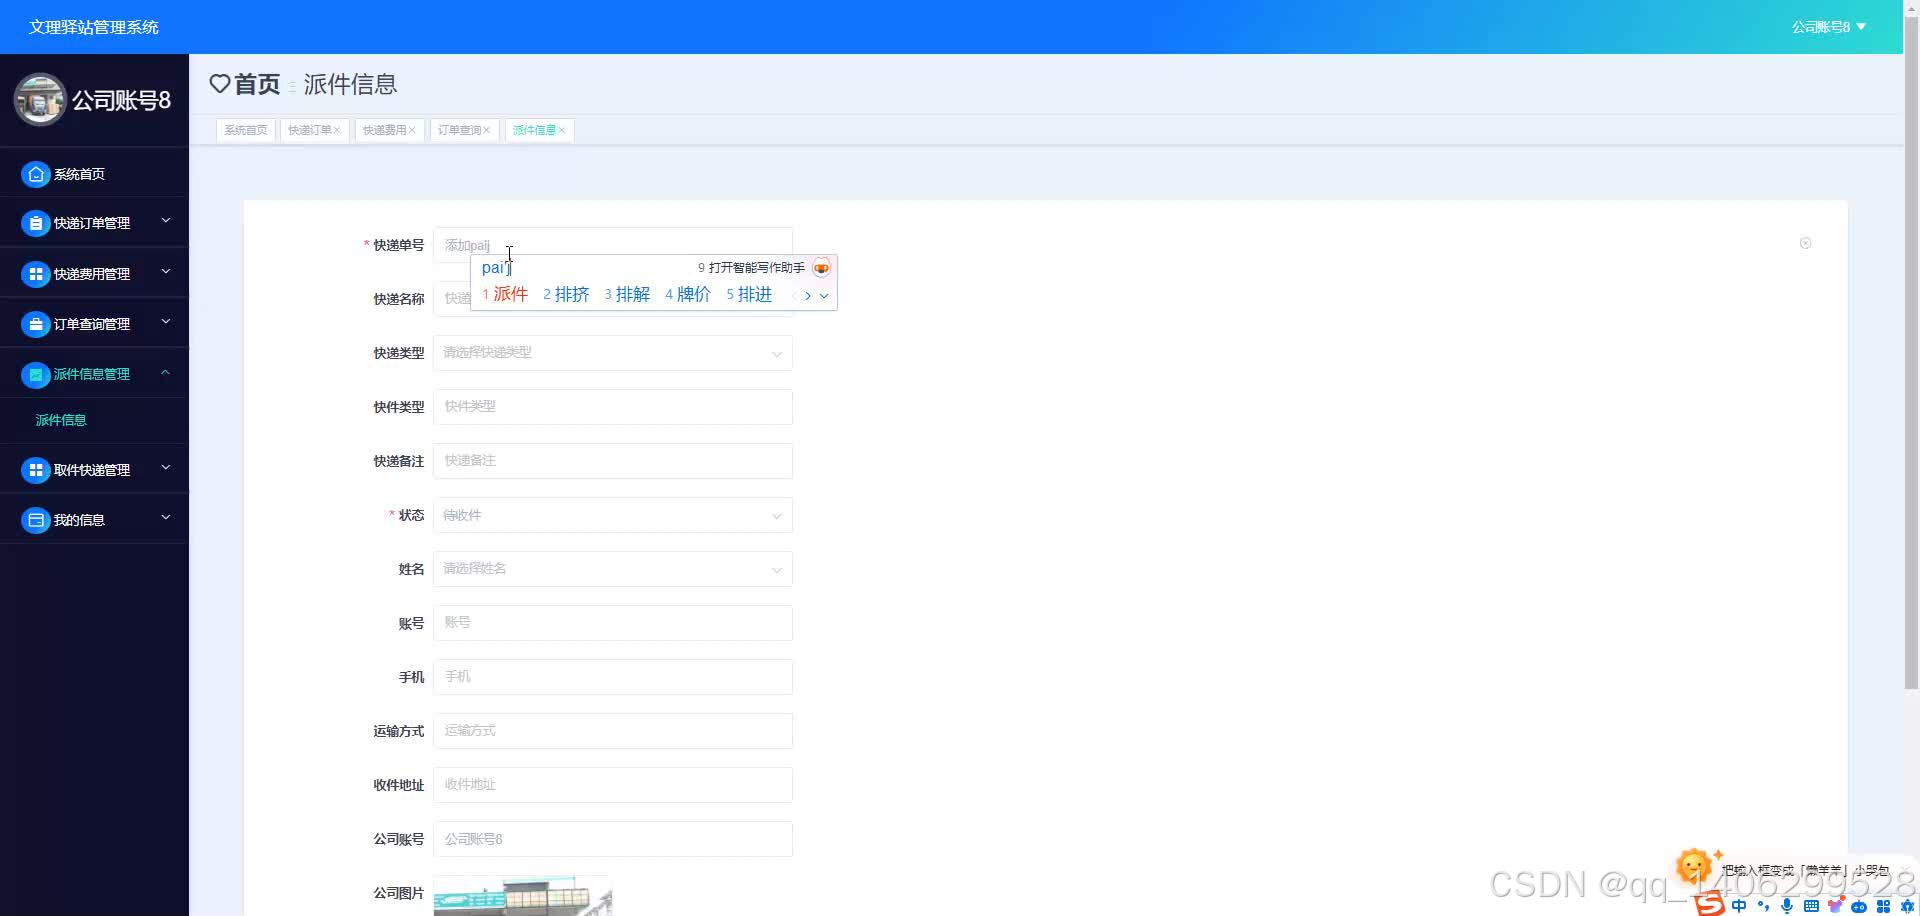Viewport: 1920px width, 916px height.
Task: Click the 取件快递管理 grid icon
Action: click(36, 470)
